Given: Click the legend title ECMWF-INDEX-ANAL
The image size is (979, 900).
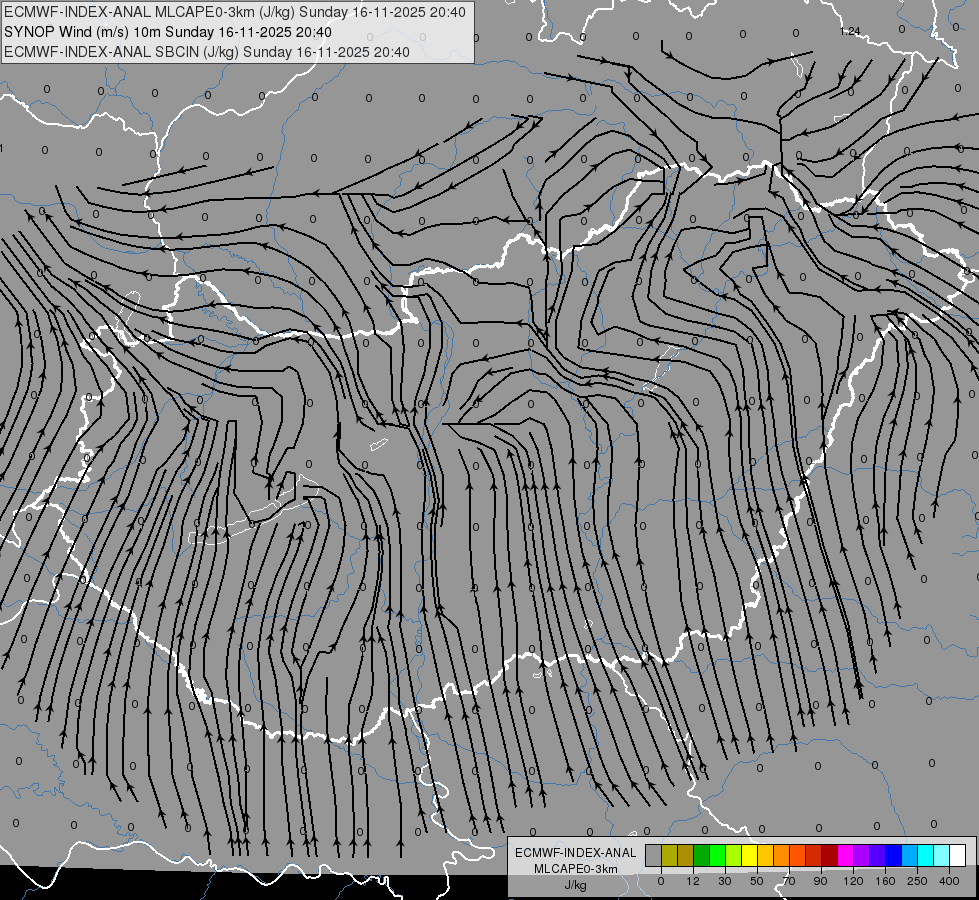Looking at the screenshot, I should pyautogui.click(x=576, y=853).
